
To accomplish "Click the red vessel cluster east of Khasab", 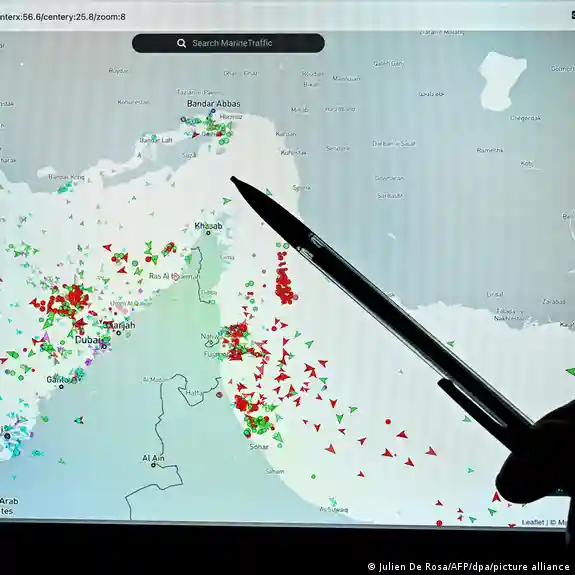I will (284, 279).
